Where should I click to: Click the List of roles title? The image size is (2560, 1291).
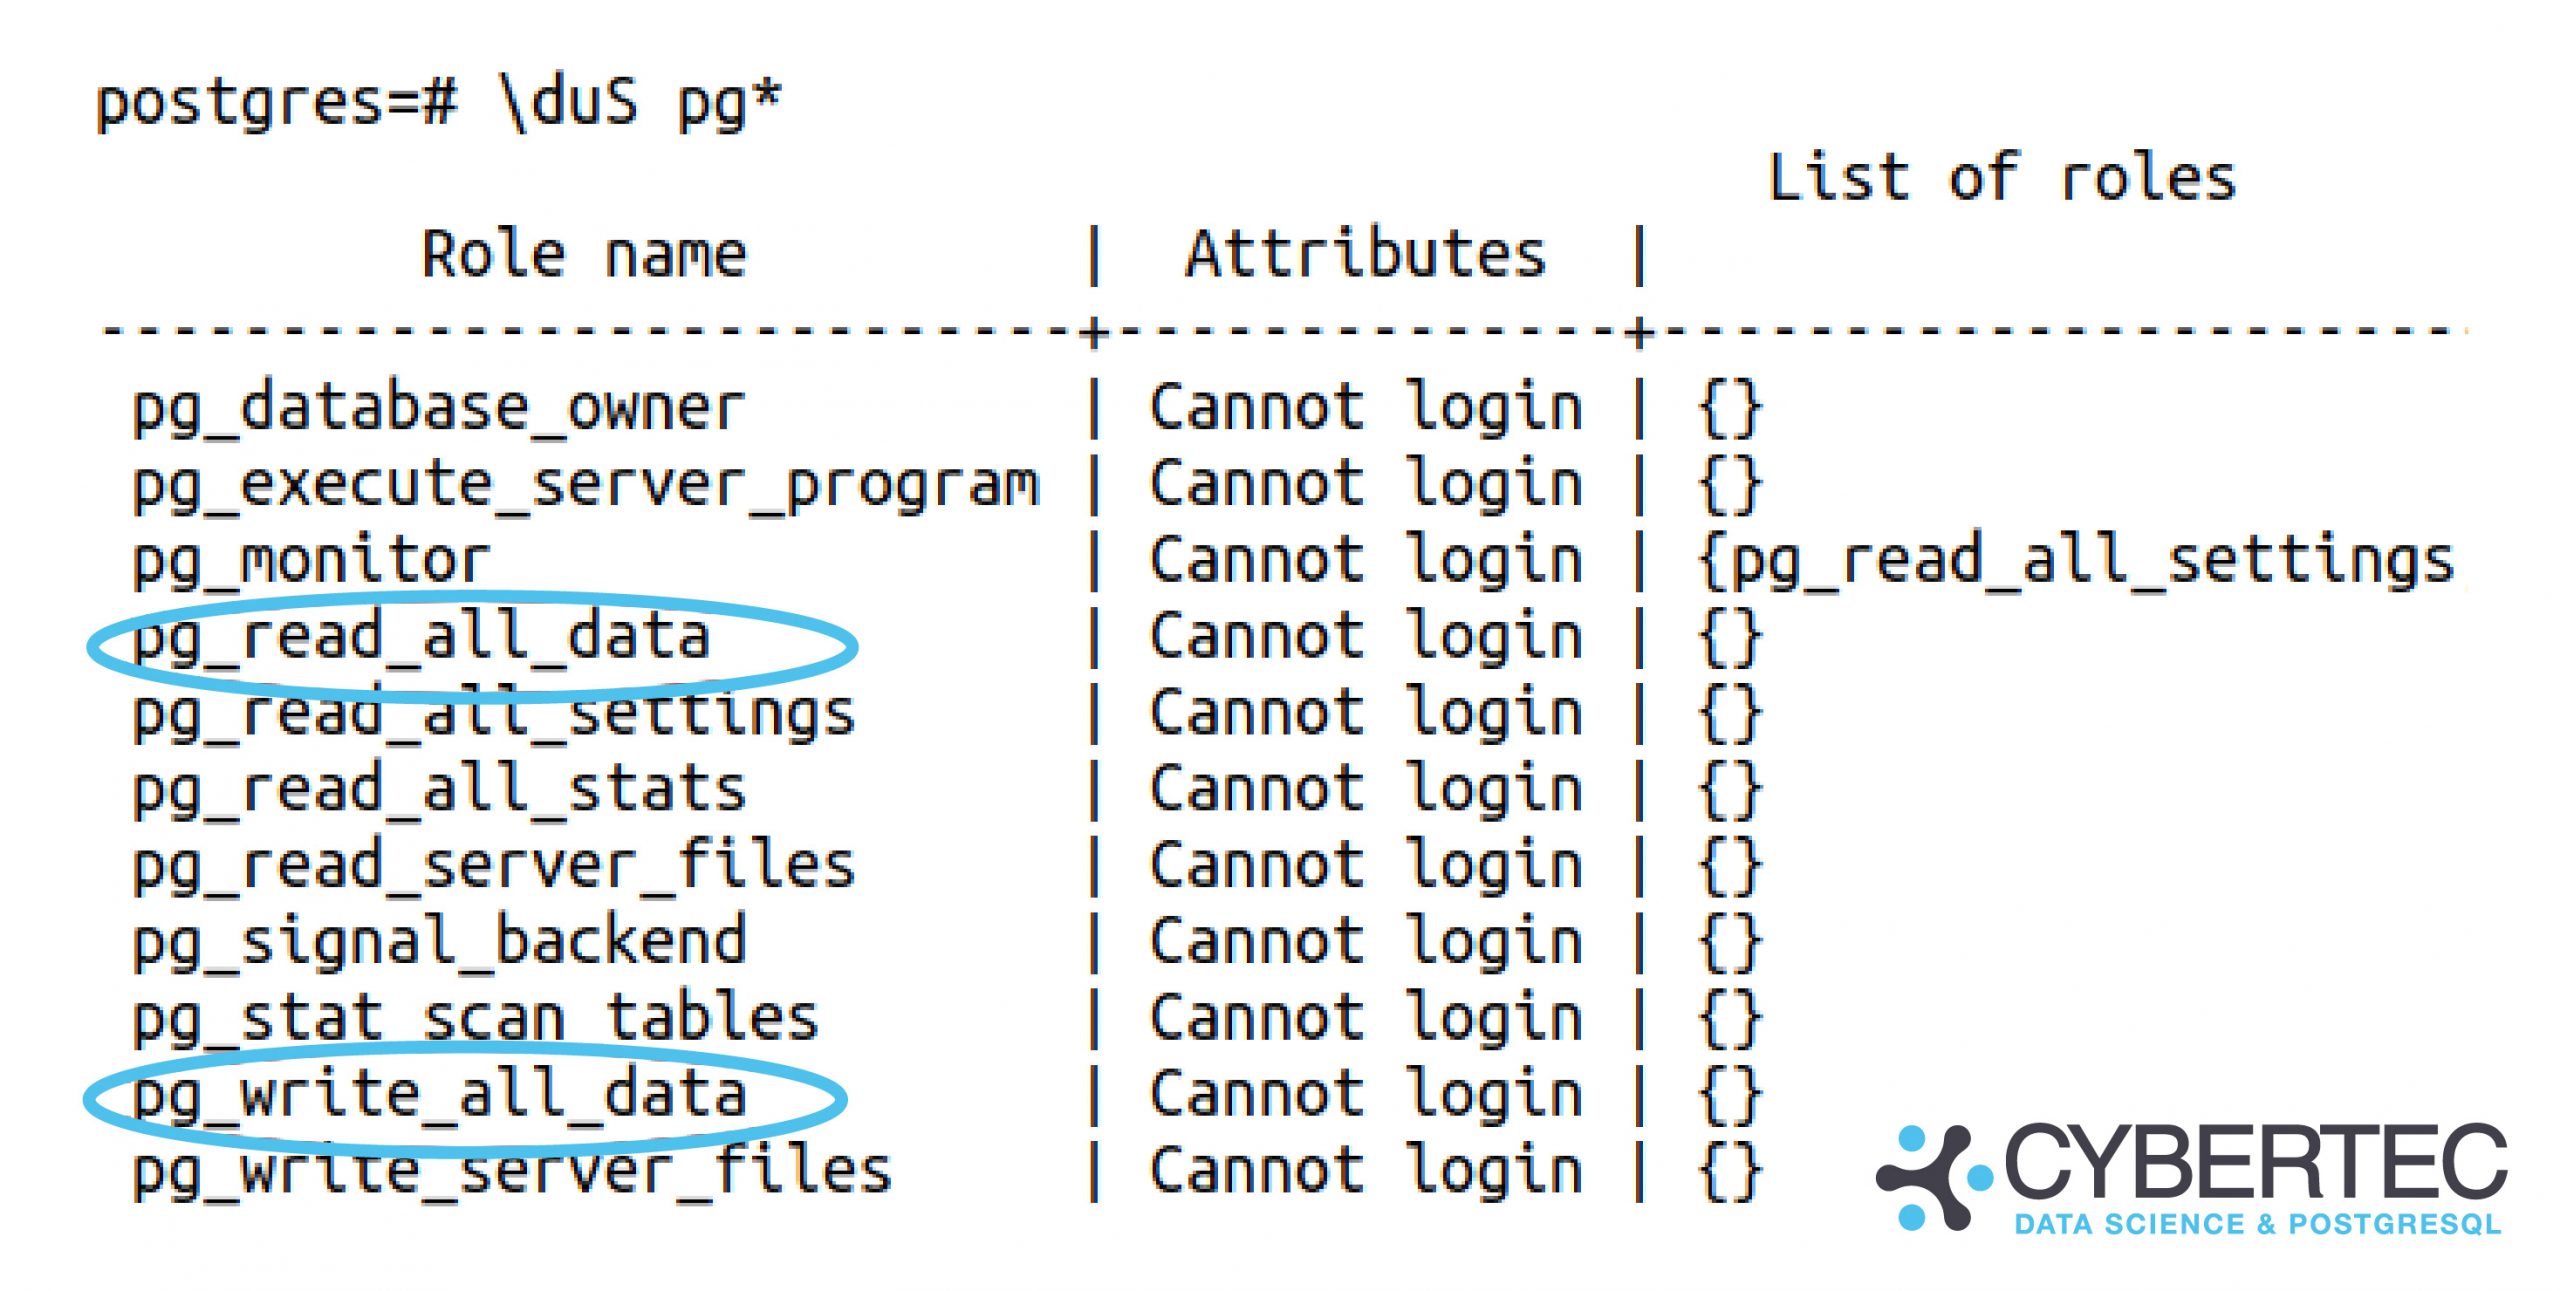click(x=2002, y=179)
